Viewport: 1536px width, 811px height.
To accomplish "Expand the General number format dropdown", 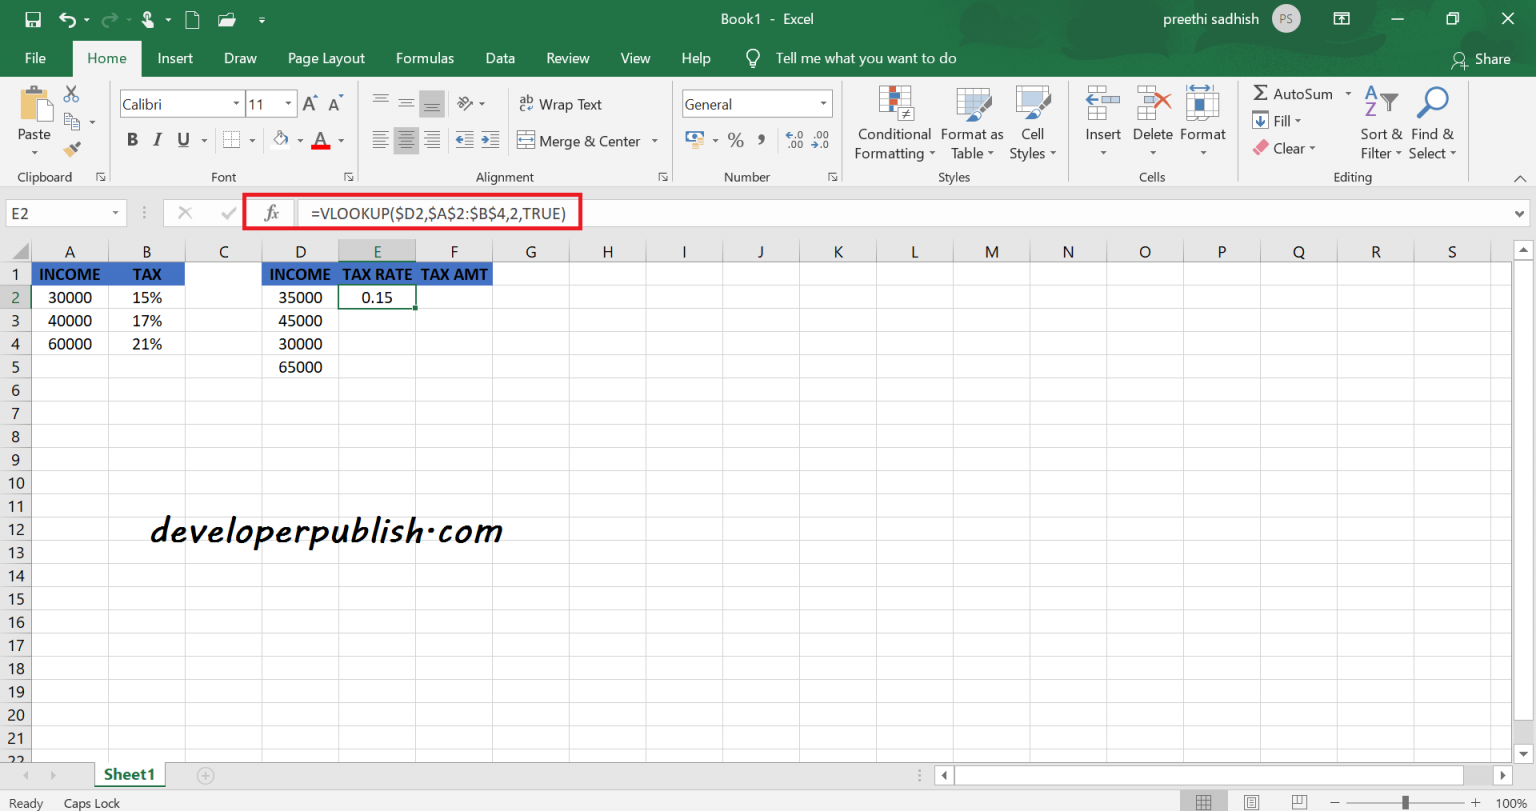I will pyautogui.click(x=823, y=104).
